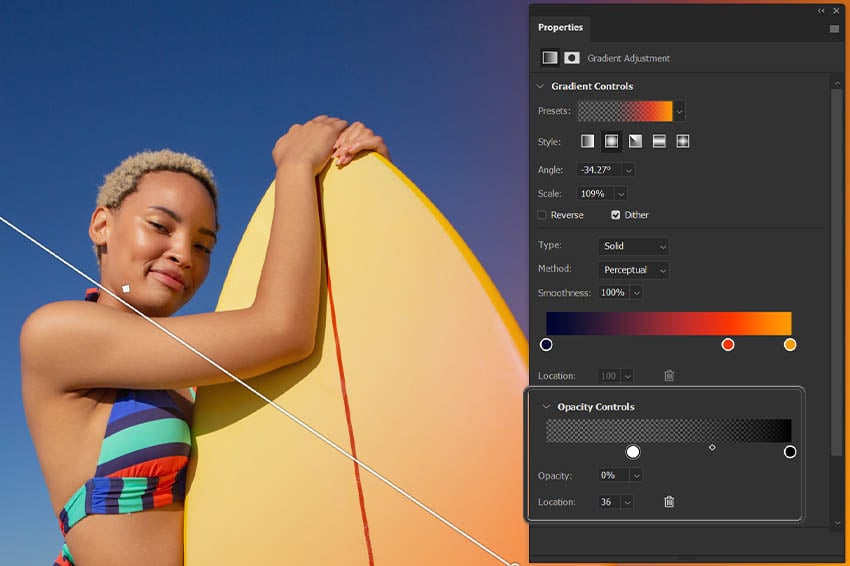Click the Opacity input field showing 0%

[x=614, y=475]
